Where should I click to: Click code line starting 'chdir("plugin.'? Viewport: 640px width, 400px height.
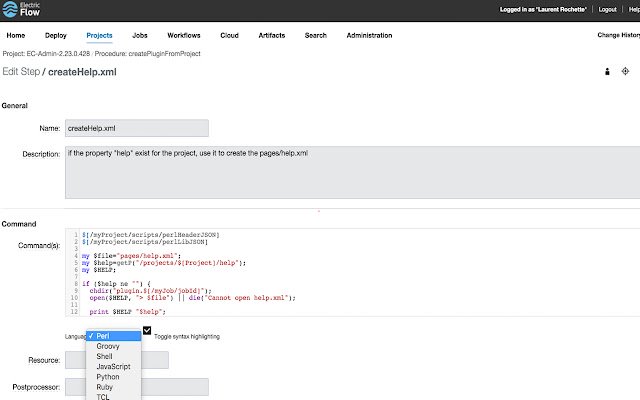coord(150,291)
